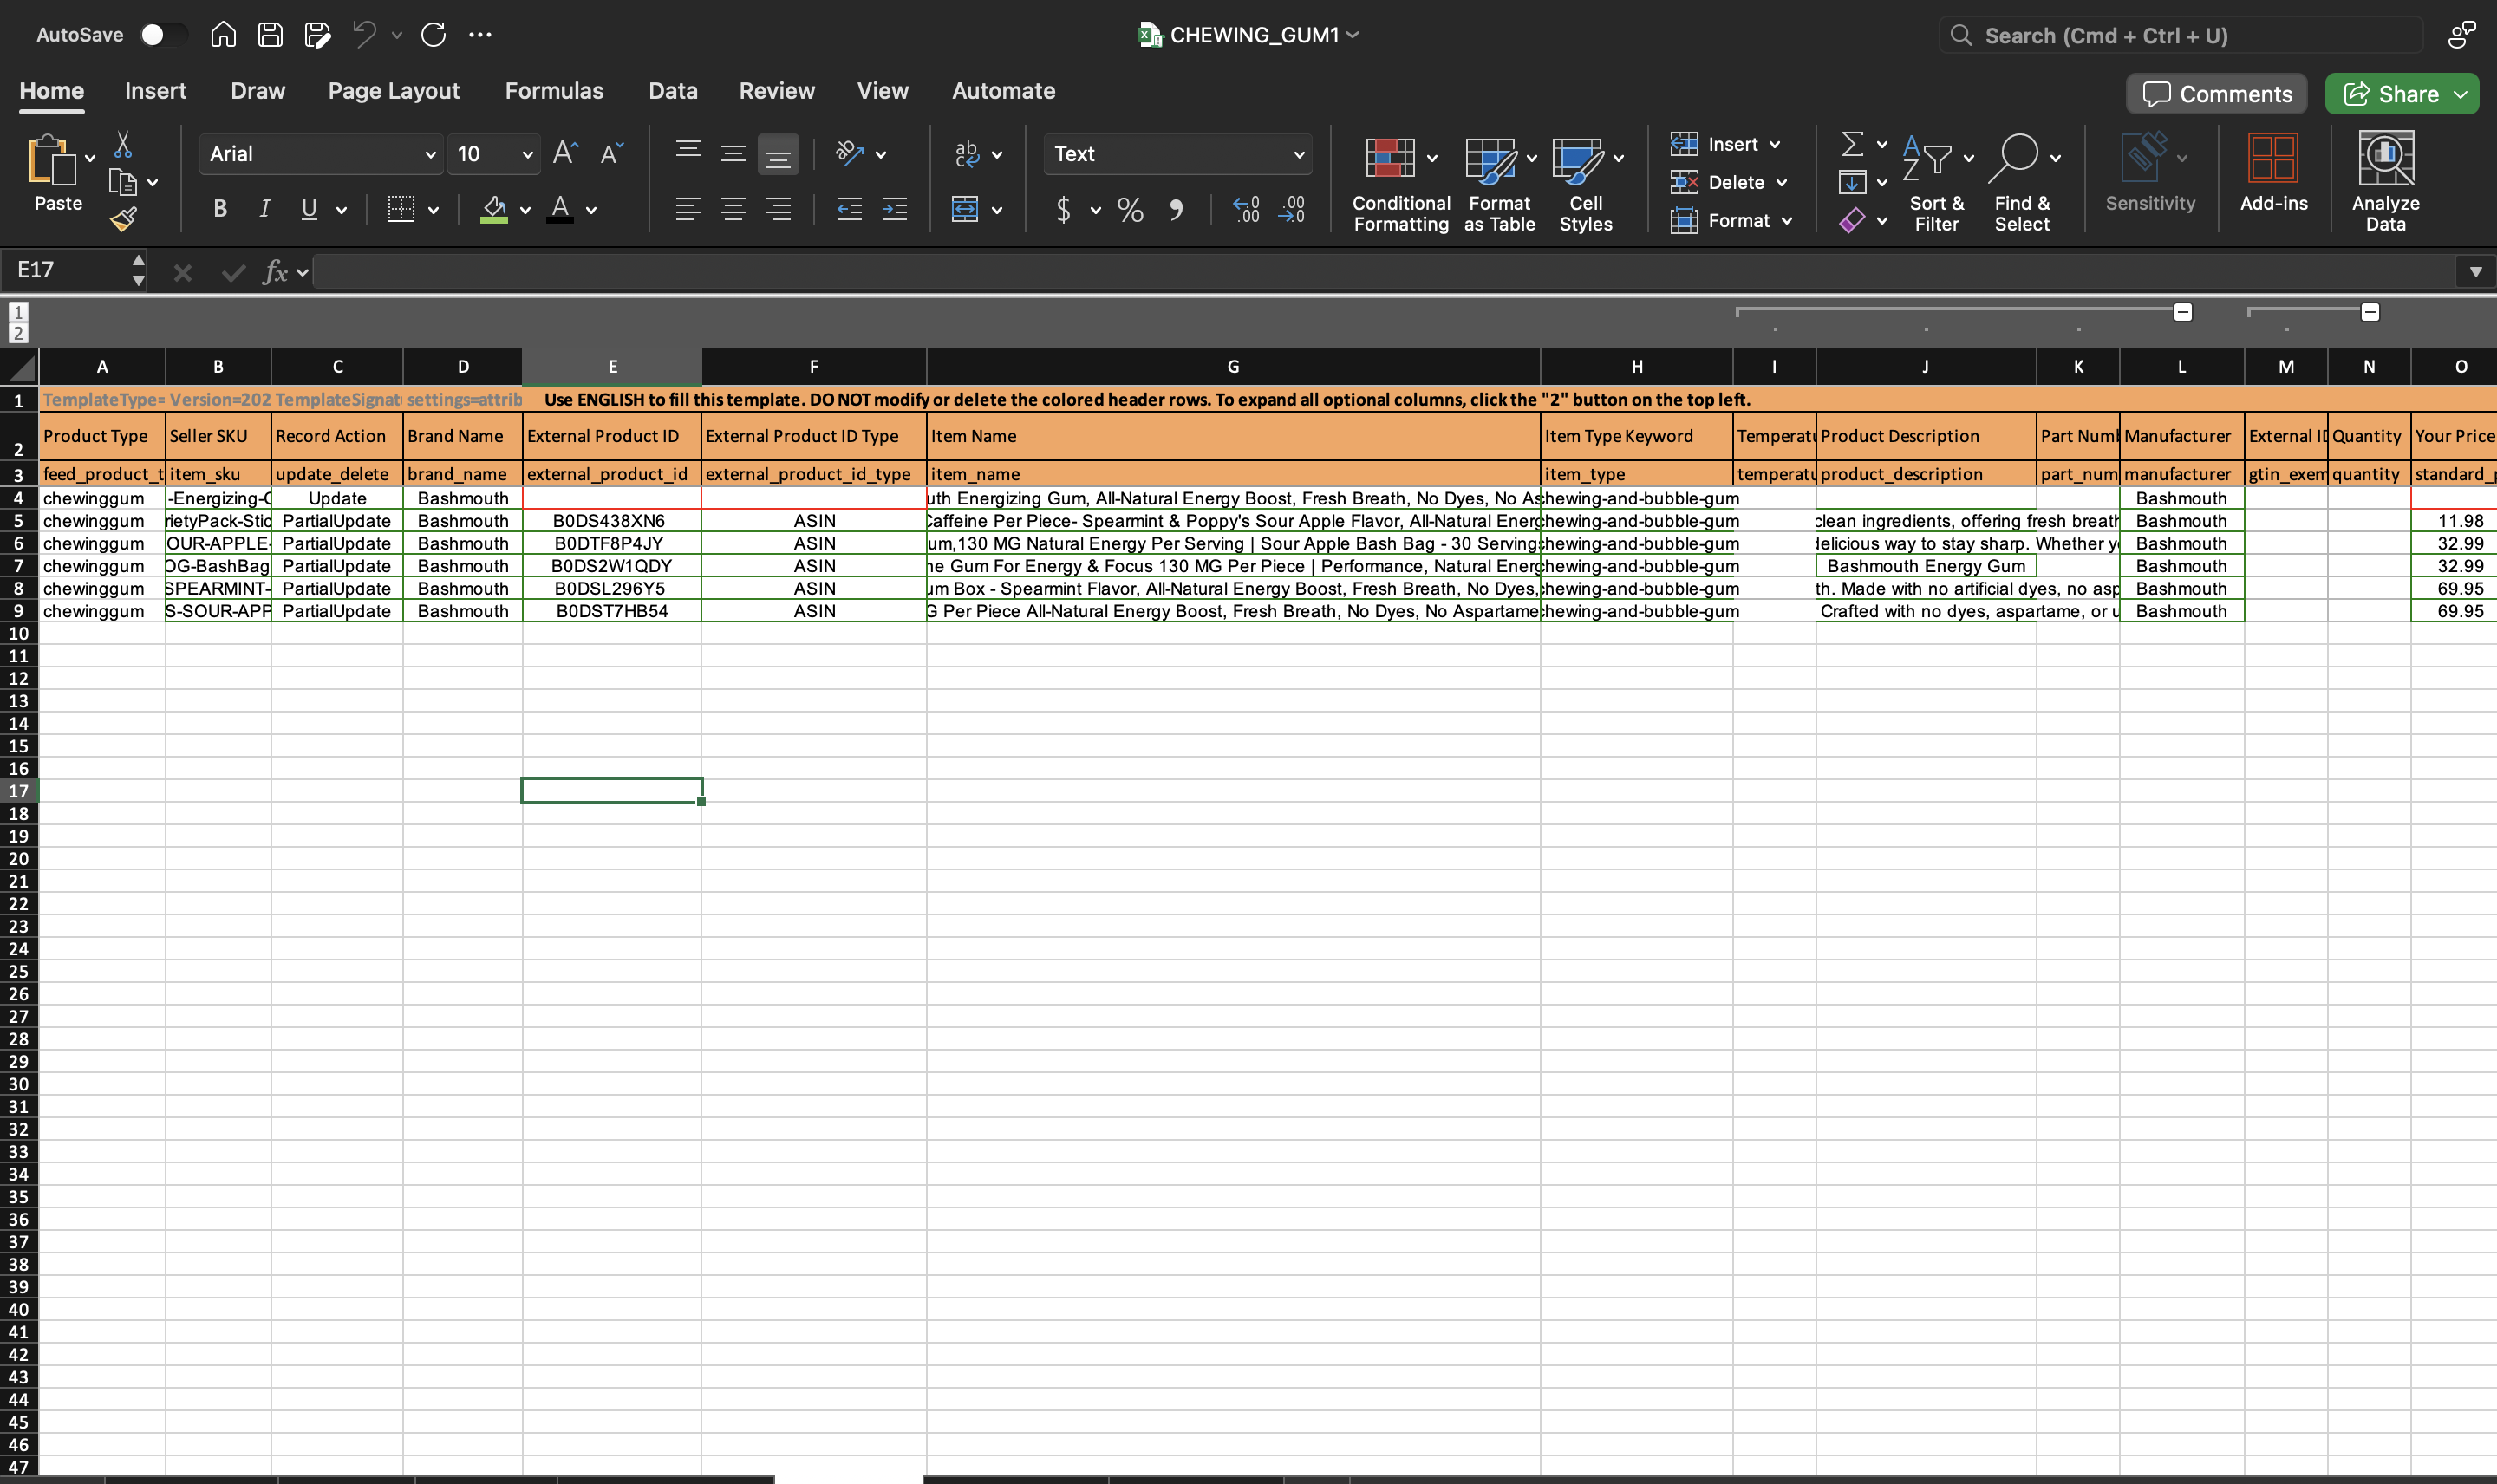The height and width of the screenshot is (1484, 2497).
Task: Expand the formula bar with arrow
Action: pyautogui.click(x=2475, y=272)
